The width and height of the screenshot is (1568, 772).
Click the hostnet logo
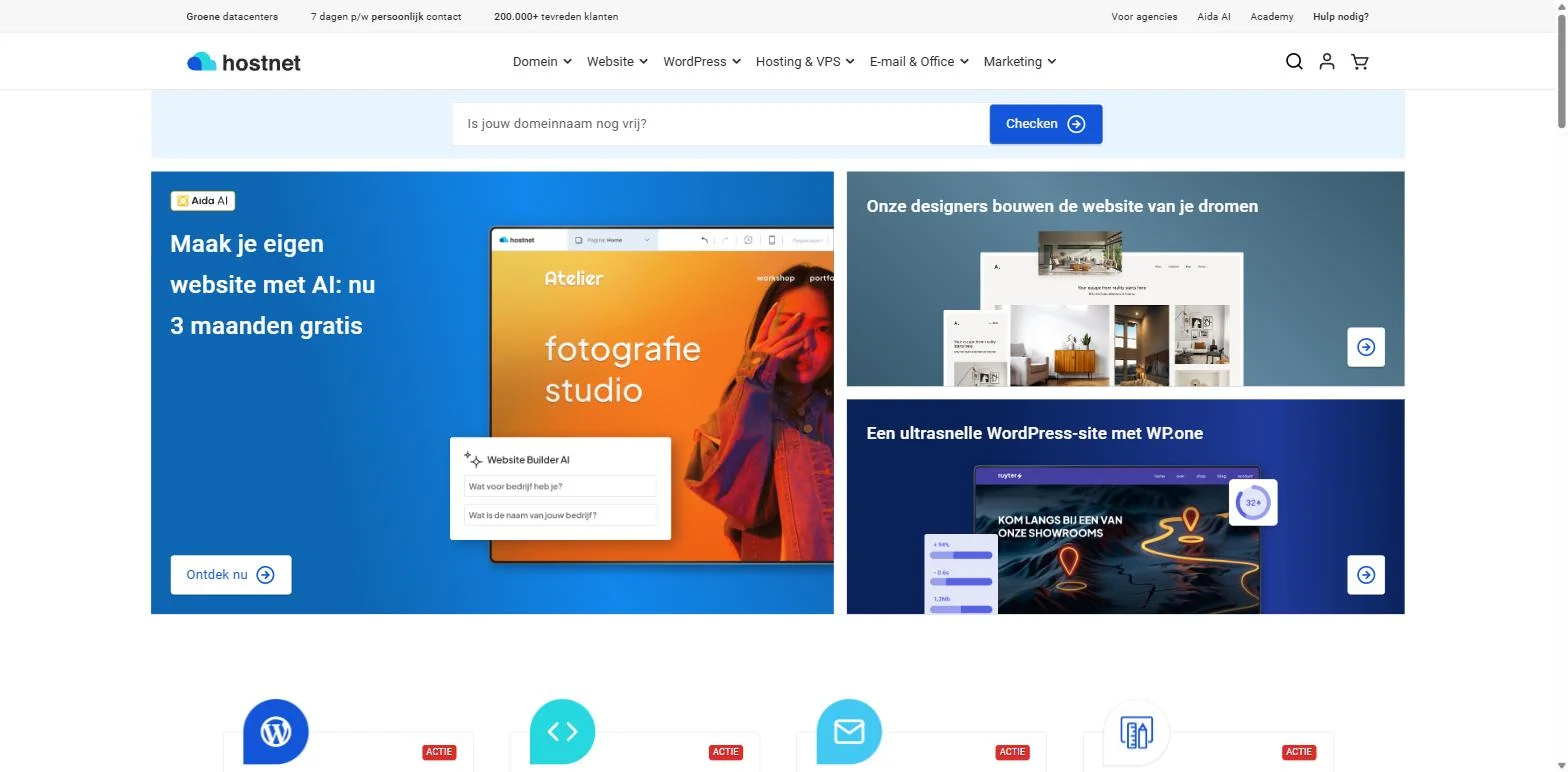(243, 62)
